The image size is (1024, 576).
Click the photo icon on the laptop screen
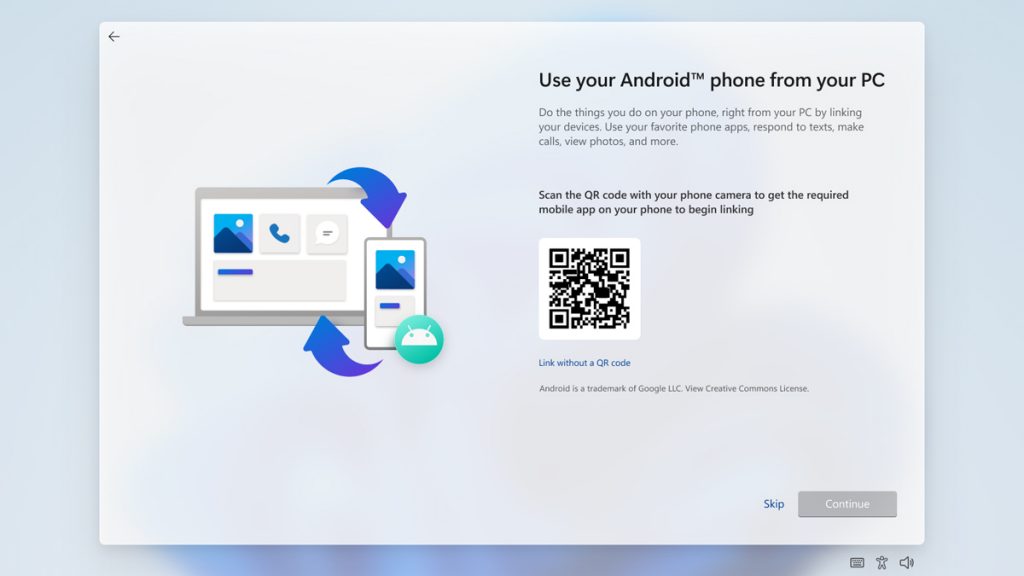pyautogui.click(x=233, y=233)
